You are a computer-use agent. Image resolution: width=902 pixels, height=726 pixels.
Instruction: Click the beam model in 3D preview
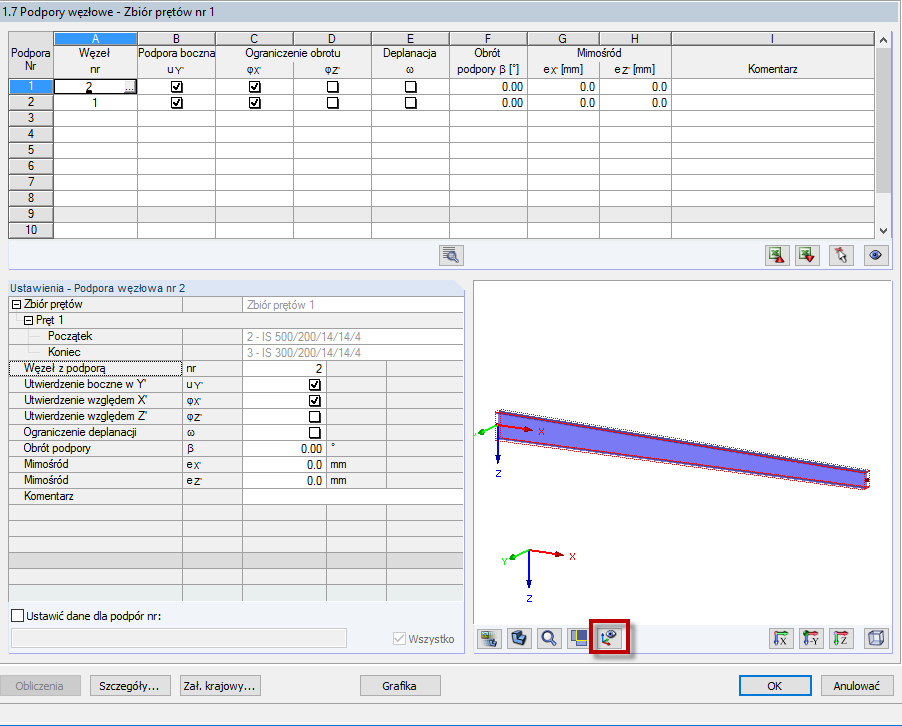pyautogui.click(x=683, y=450)
